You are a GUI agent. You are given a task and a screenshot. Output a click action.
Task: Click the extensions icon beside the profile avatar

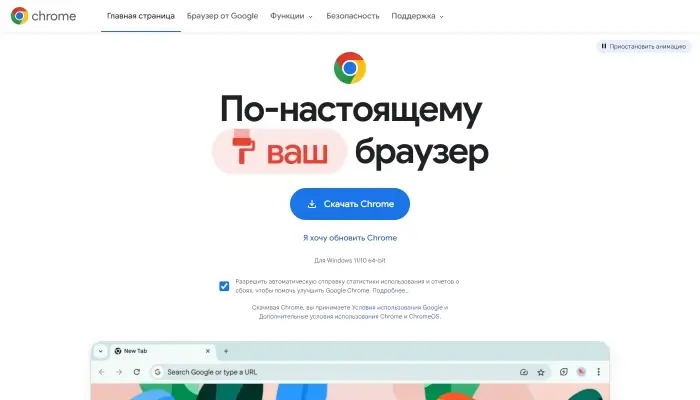pyautogui.click(x=564, y=372)
